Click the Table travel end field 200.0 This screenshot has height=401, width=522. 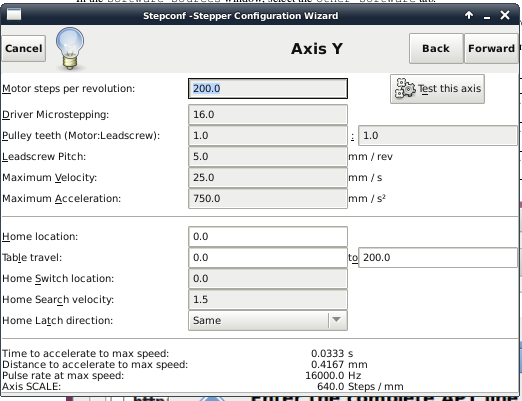click(x=438, y=258)
